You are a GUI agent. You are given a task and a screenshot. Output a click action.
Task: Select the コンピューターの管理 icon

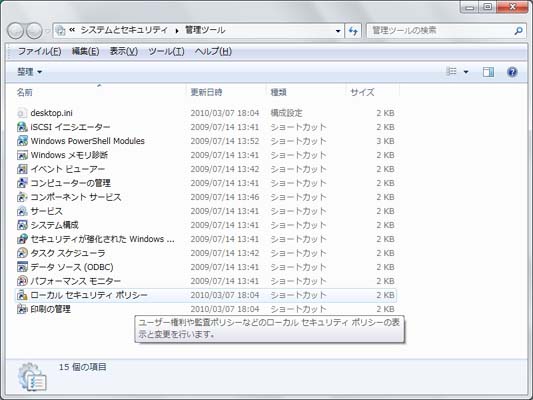[x=22, y=183]
